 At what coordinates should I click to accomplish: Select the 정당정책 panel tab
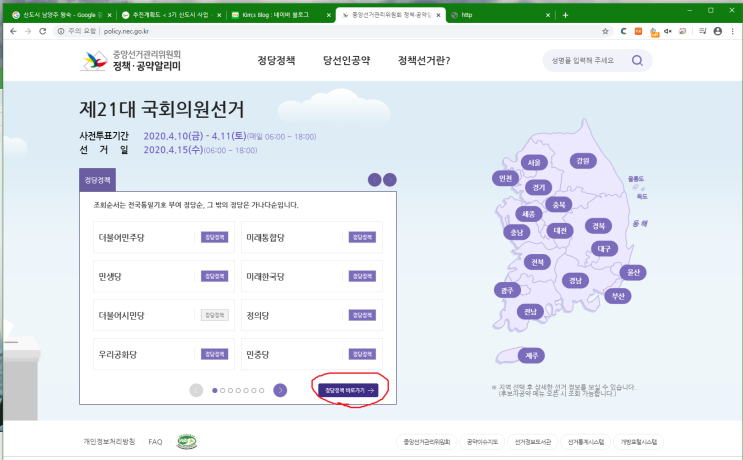click(x=98, y=180)
